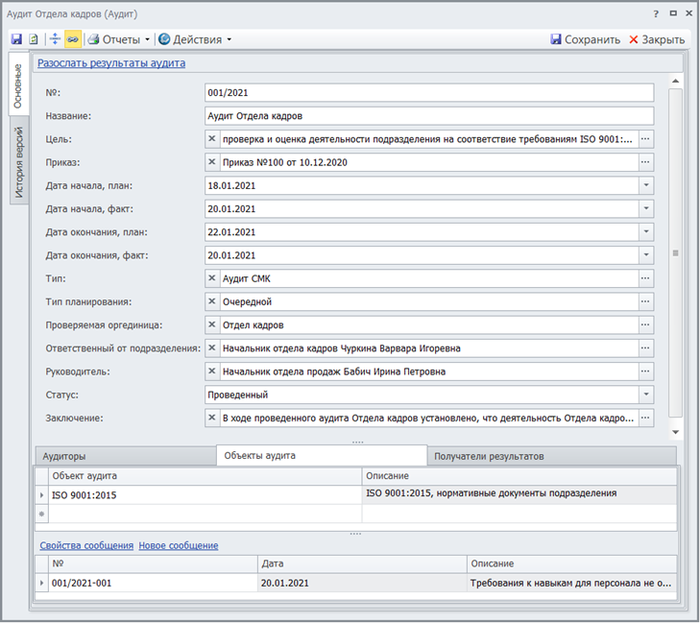Toggle the highlighted chain link icon
Screen dimensions: 700x623
(72, 40)
